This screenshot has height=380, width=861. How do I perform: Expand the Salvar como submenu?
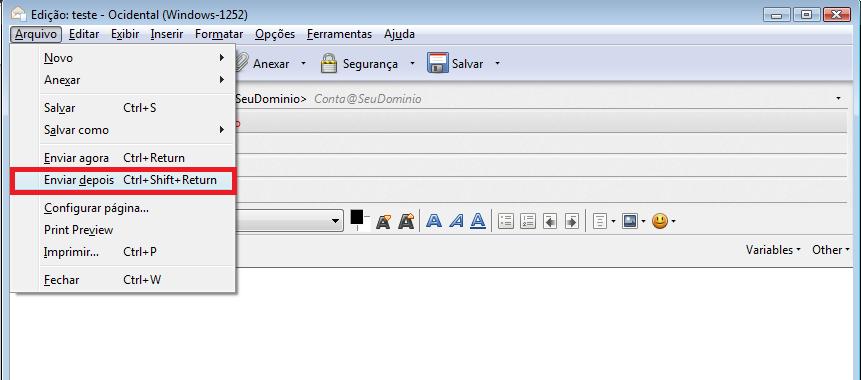[x=123, y=130]
